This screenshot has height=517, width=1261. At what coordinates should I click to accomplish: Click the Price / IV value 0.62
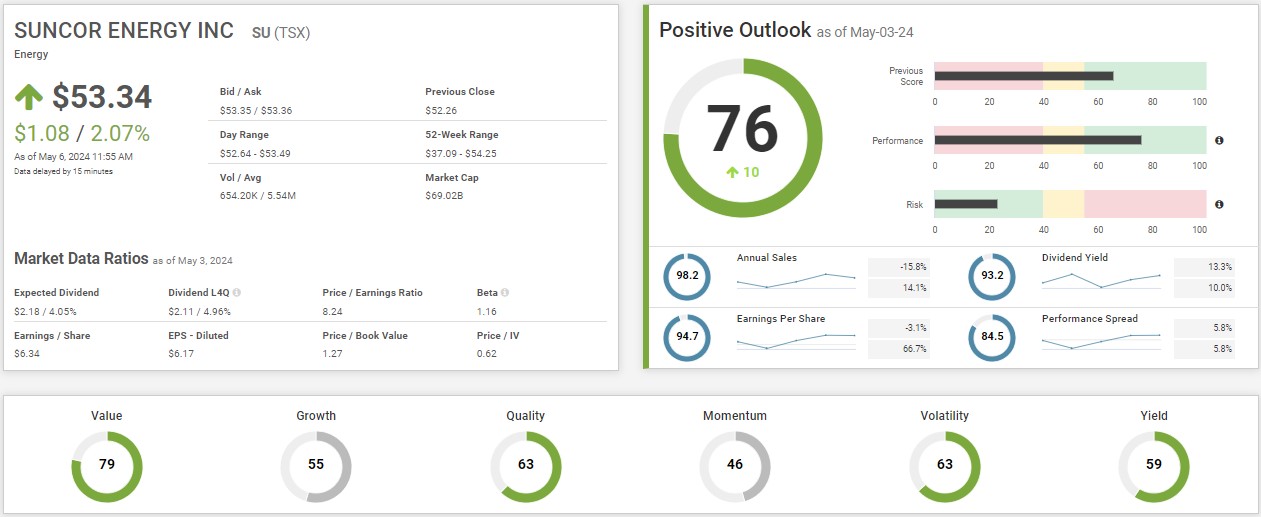pos(487,354)
